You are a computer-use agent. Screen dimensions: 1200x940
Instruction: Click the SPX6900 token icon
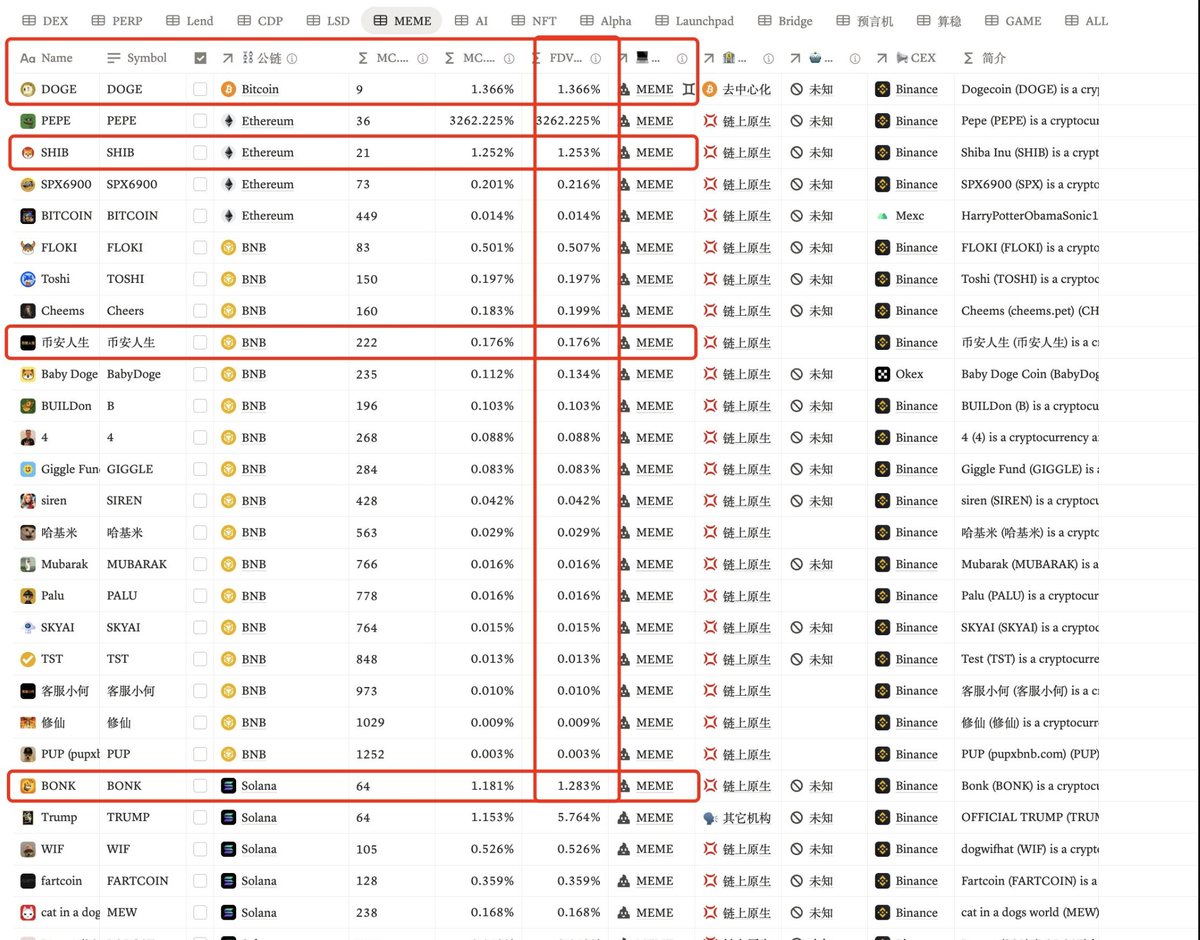[x=28, y=184]
